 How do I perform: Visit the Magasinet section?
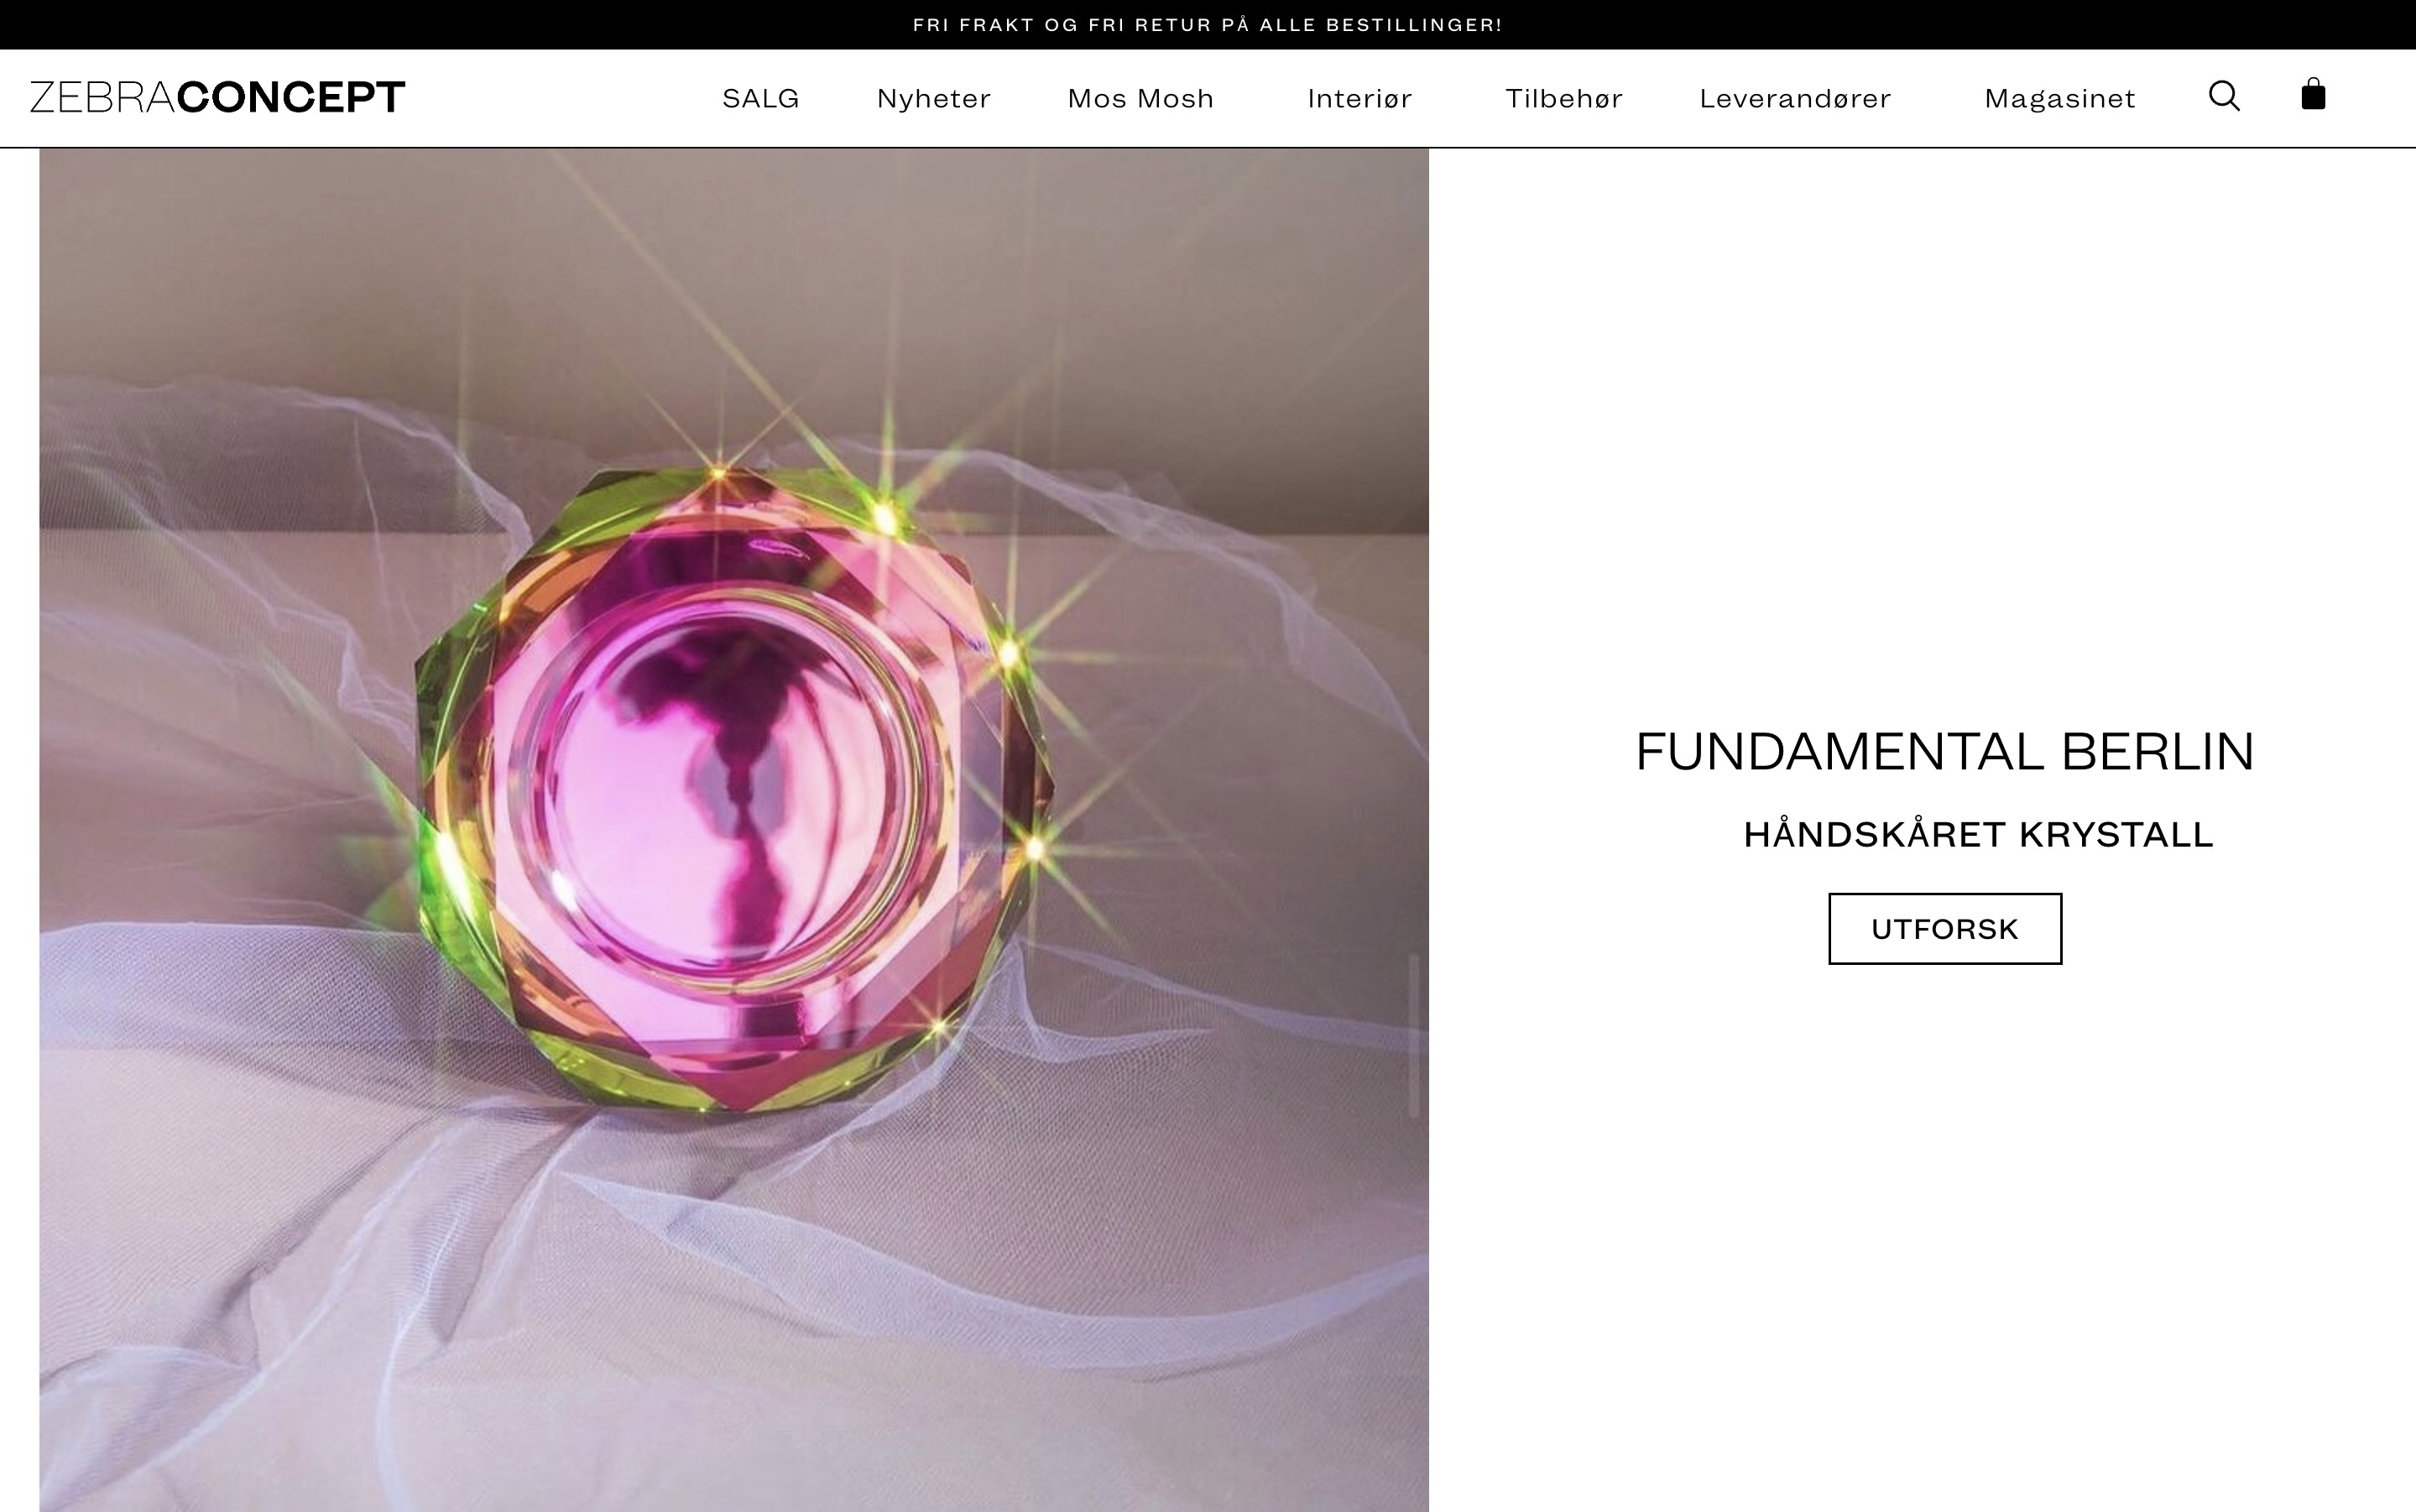tap(2060, 98)
